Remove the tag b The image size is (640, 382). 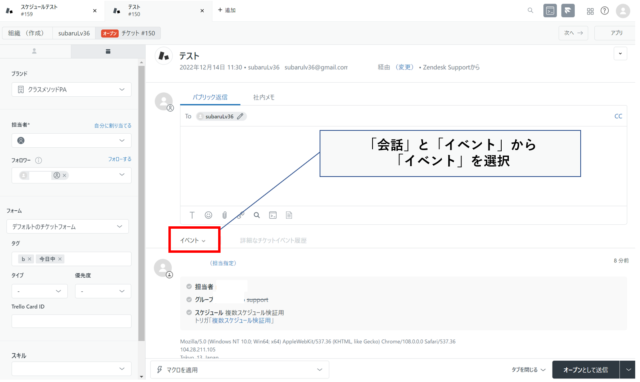(29, 259)
